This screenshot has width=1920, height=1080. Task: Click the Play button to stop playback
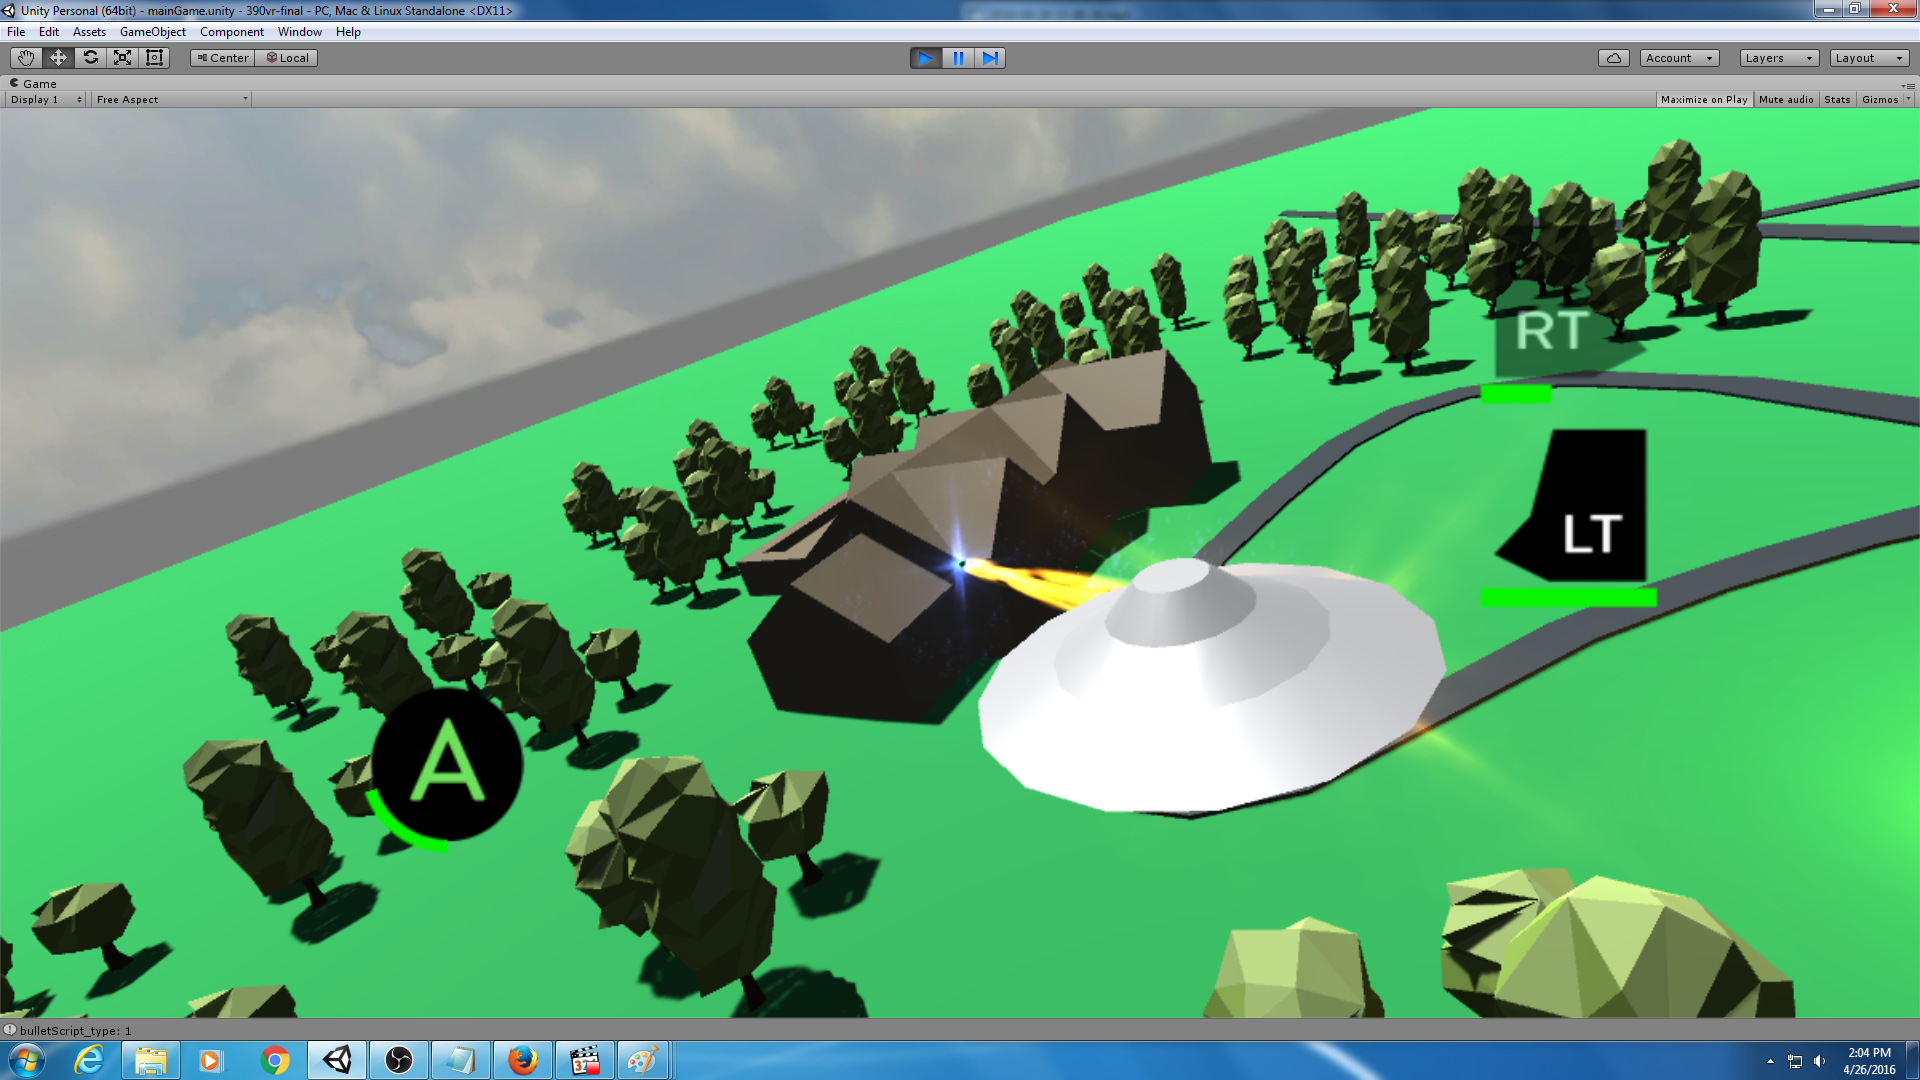pos(925,58)
